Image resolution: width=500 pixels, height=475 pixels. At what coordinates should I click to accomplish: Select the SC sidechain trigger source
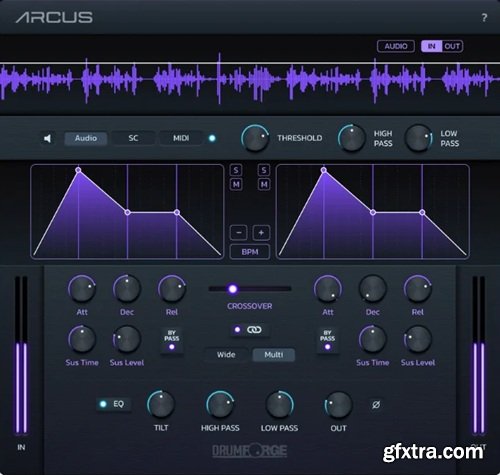(x=133, y=138)
